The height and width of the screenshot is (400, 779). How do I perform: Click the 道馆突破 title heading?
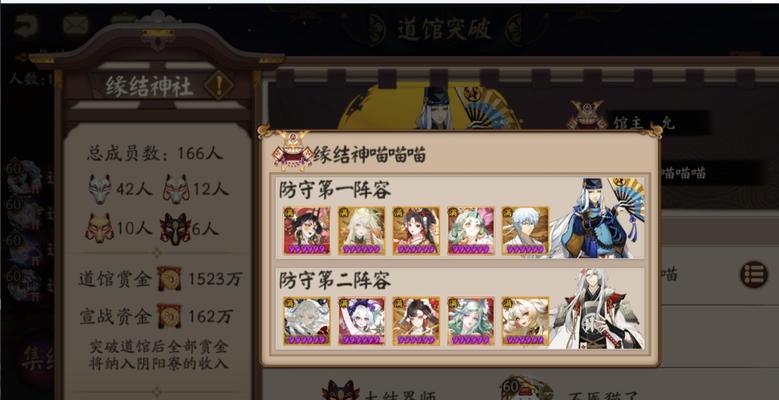[445, 29]
